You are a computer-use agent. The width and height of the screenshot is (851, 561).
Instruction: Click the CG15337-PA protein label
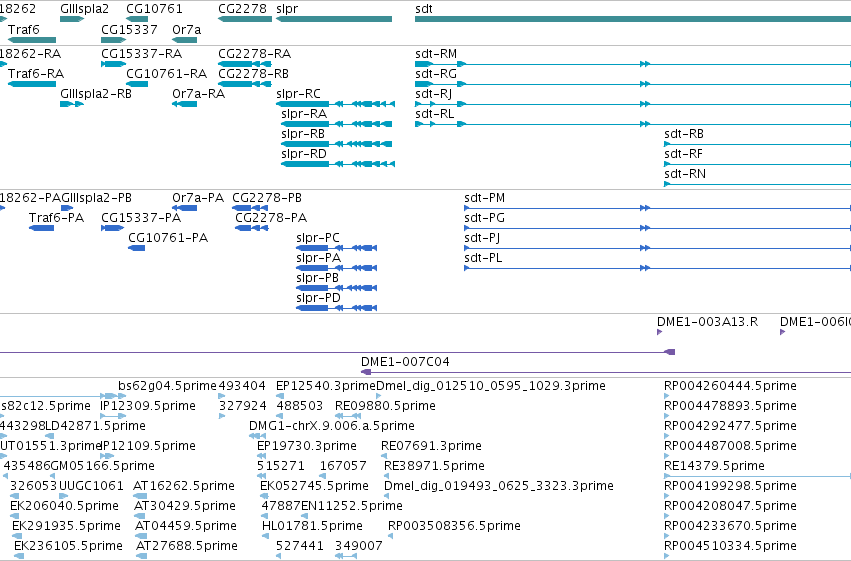tap(141, 218)
